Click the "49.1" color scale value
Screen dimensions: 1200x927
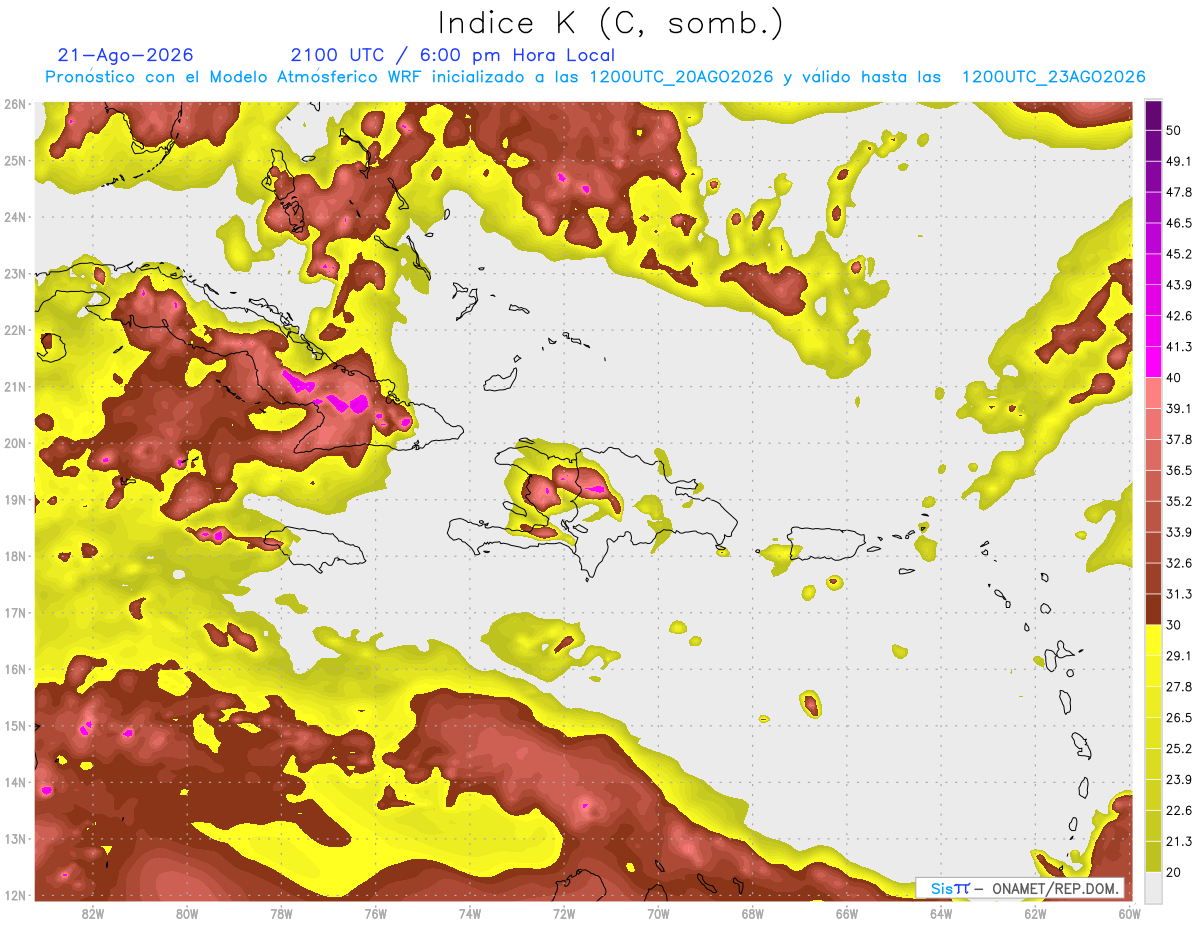[1179, 161]
